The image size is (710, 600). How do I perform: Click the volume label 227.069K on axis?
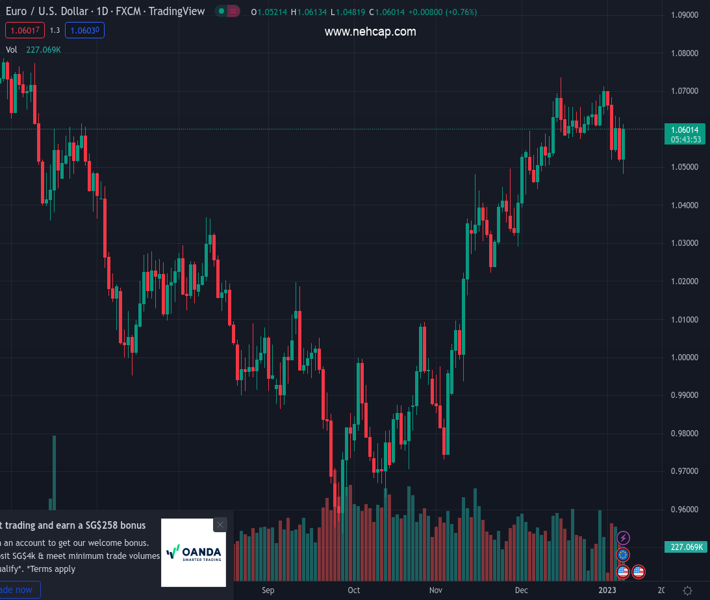(686, 547)
